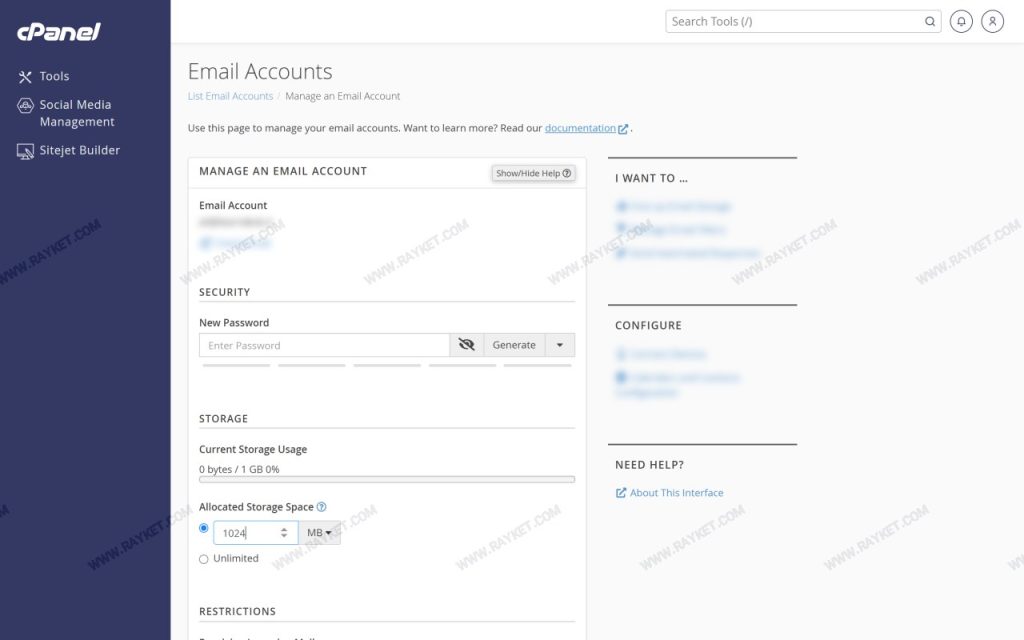This screenshot has width=1024, height=640.
Task: Select the Unlimited storage radio button
Action: pyautogui.click(x=204, y=559)
